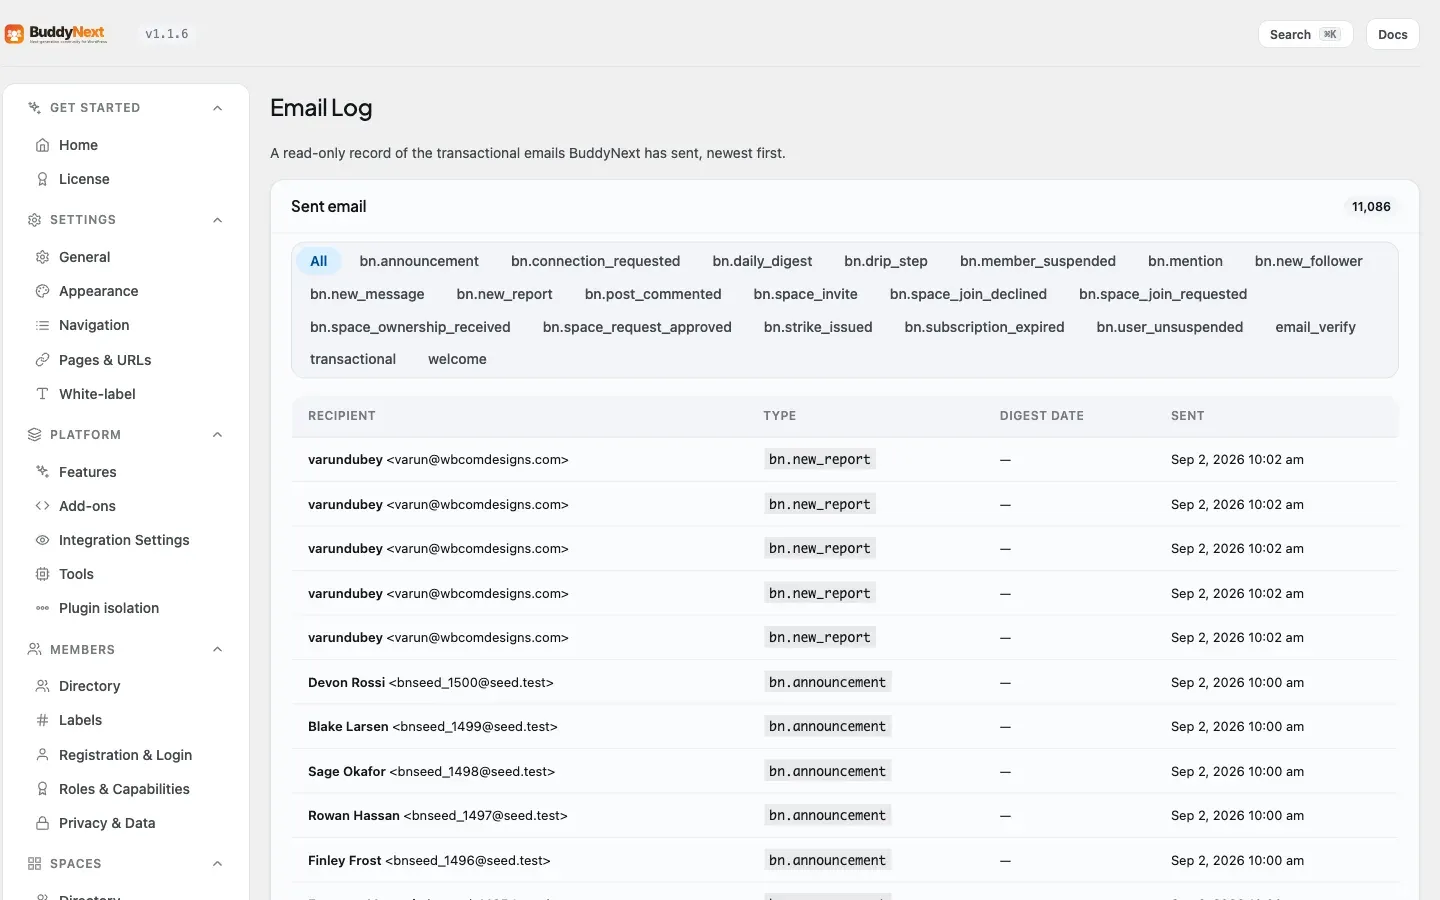Image resolution: width=1440 pixels, height=900 pixels.
Task: Filter by bn.strike_issued
Action: point(818,327)
